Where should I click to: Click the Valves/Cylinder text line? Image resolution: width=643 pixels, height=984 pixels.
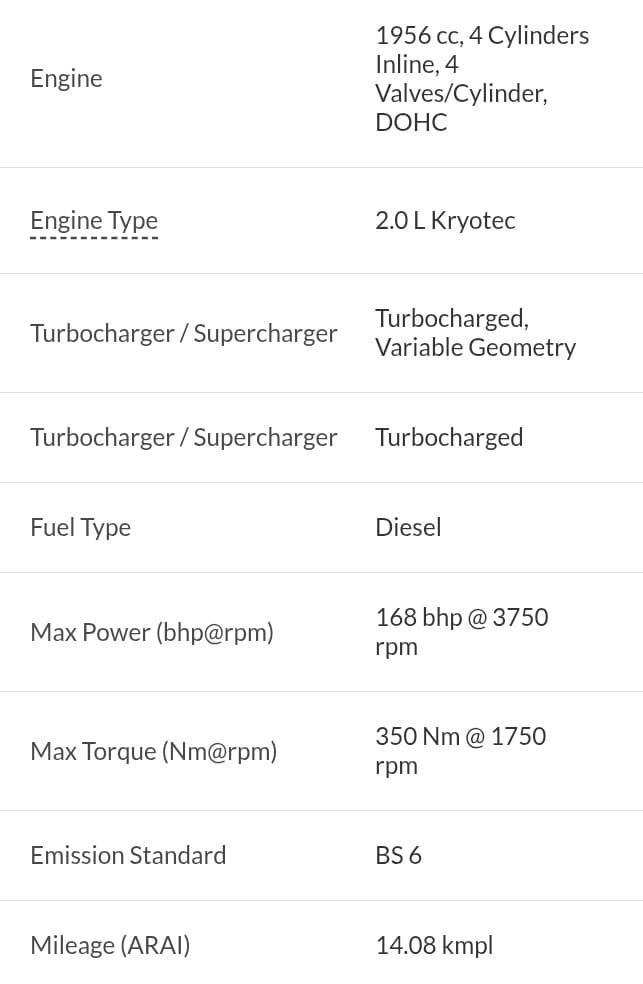pos(462,94)
